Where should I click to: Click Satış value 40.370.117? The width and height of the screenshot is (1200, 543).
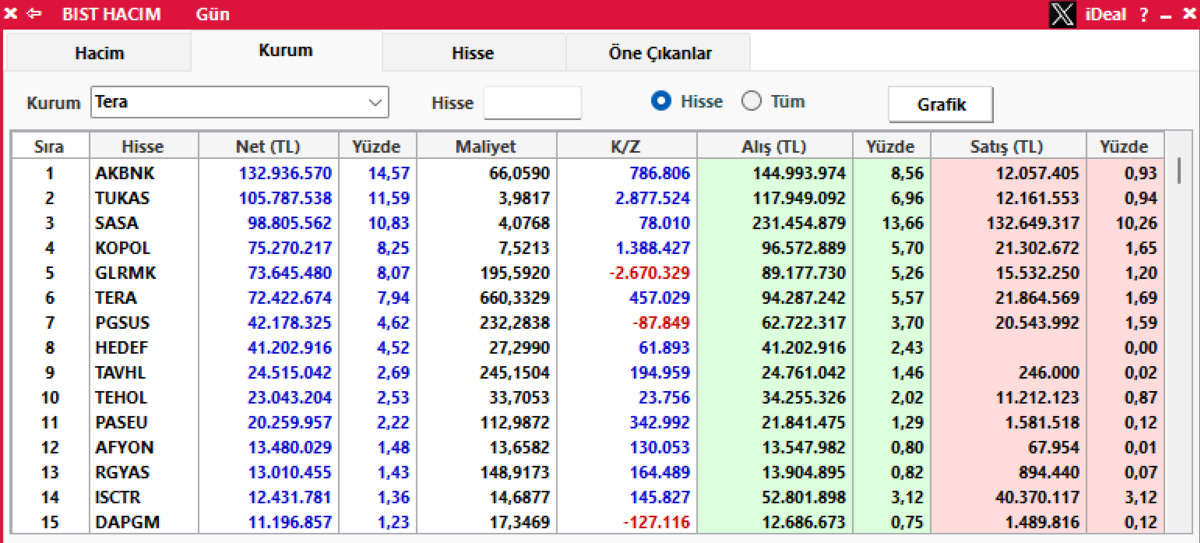(x=1037, y=497)
